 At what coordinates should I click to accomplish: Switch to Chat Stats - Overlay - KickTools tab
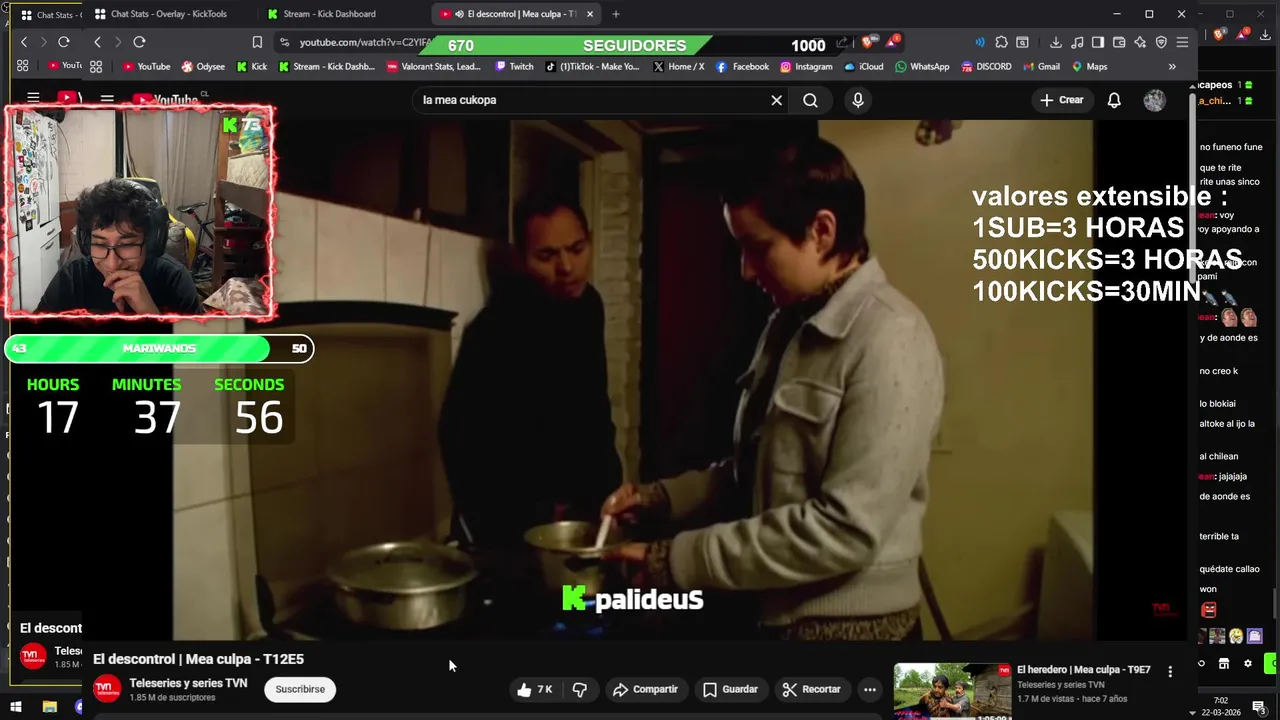(x=168, y=14)
